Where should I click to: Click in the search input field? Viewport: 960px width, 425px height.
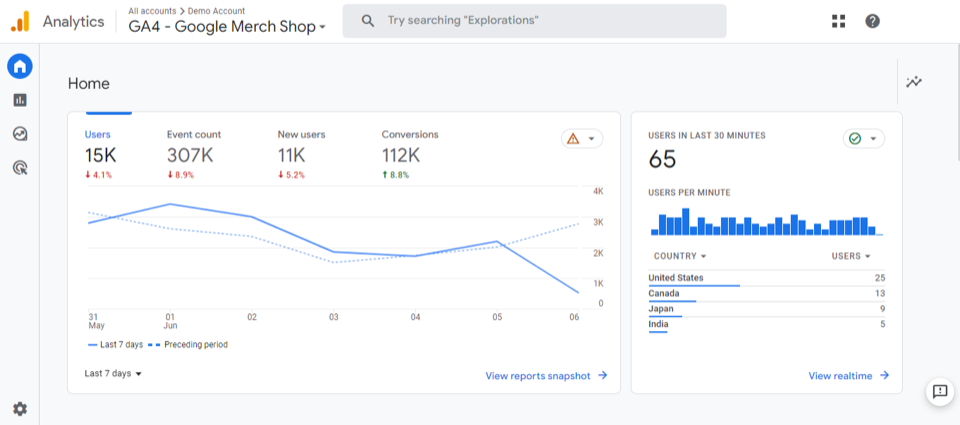[x=550, y=21]
